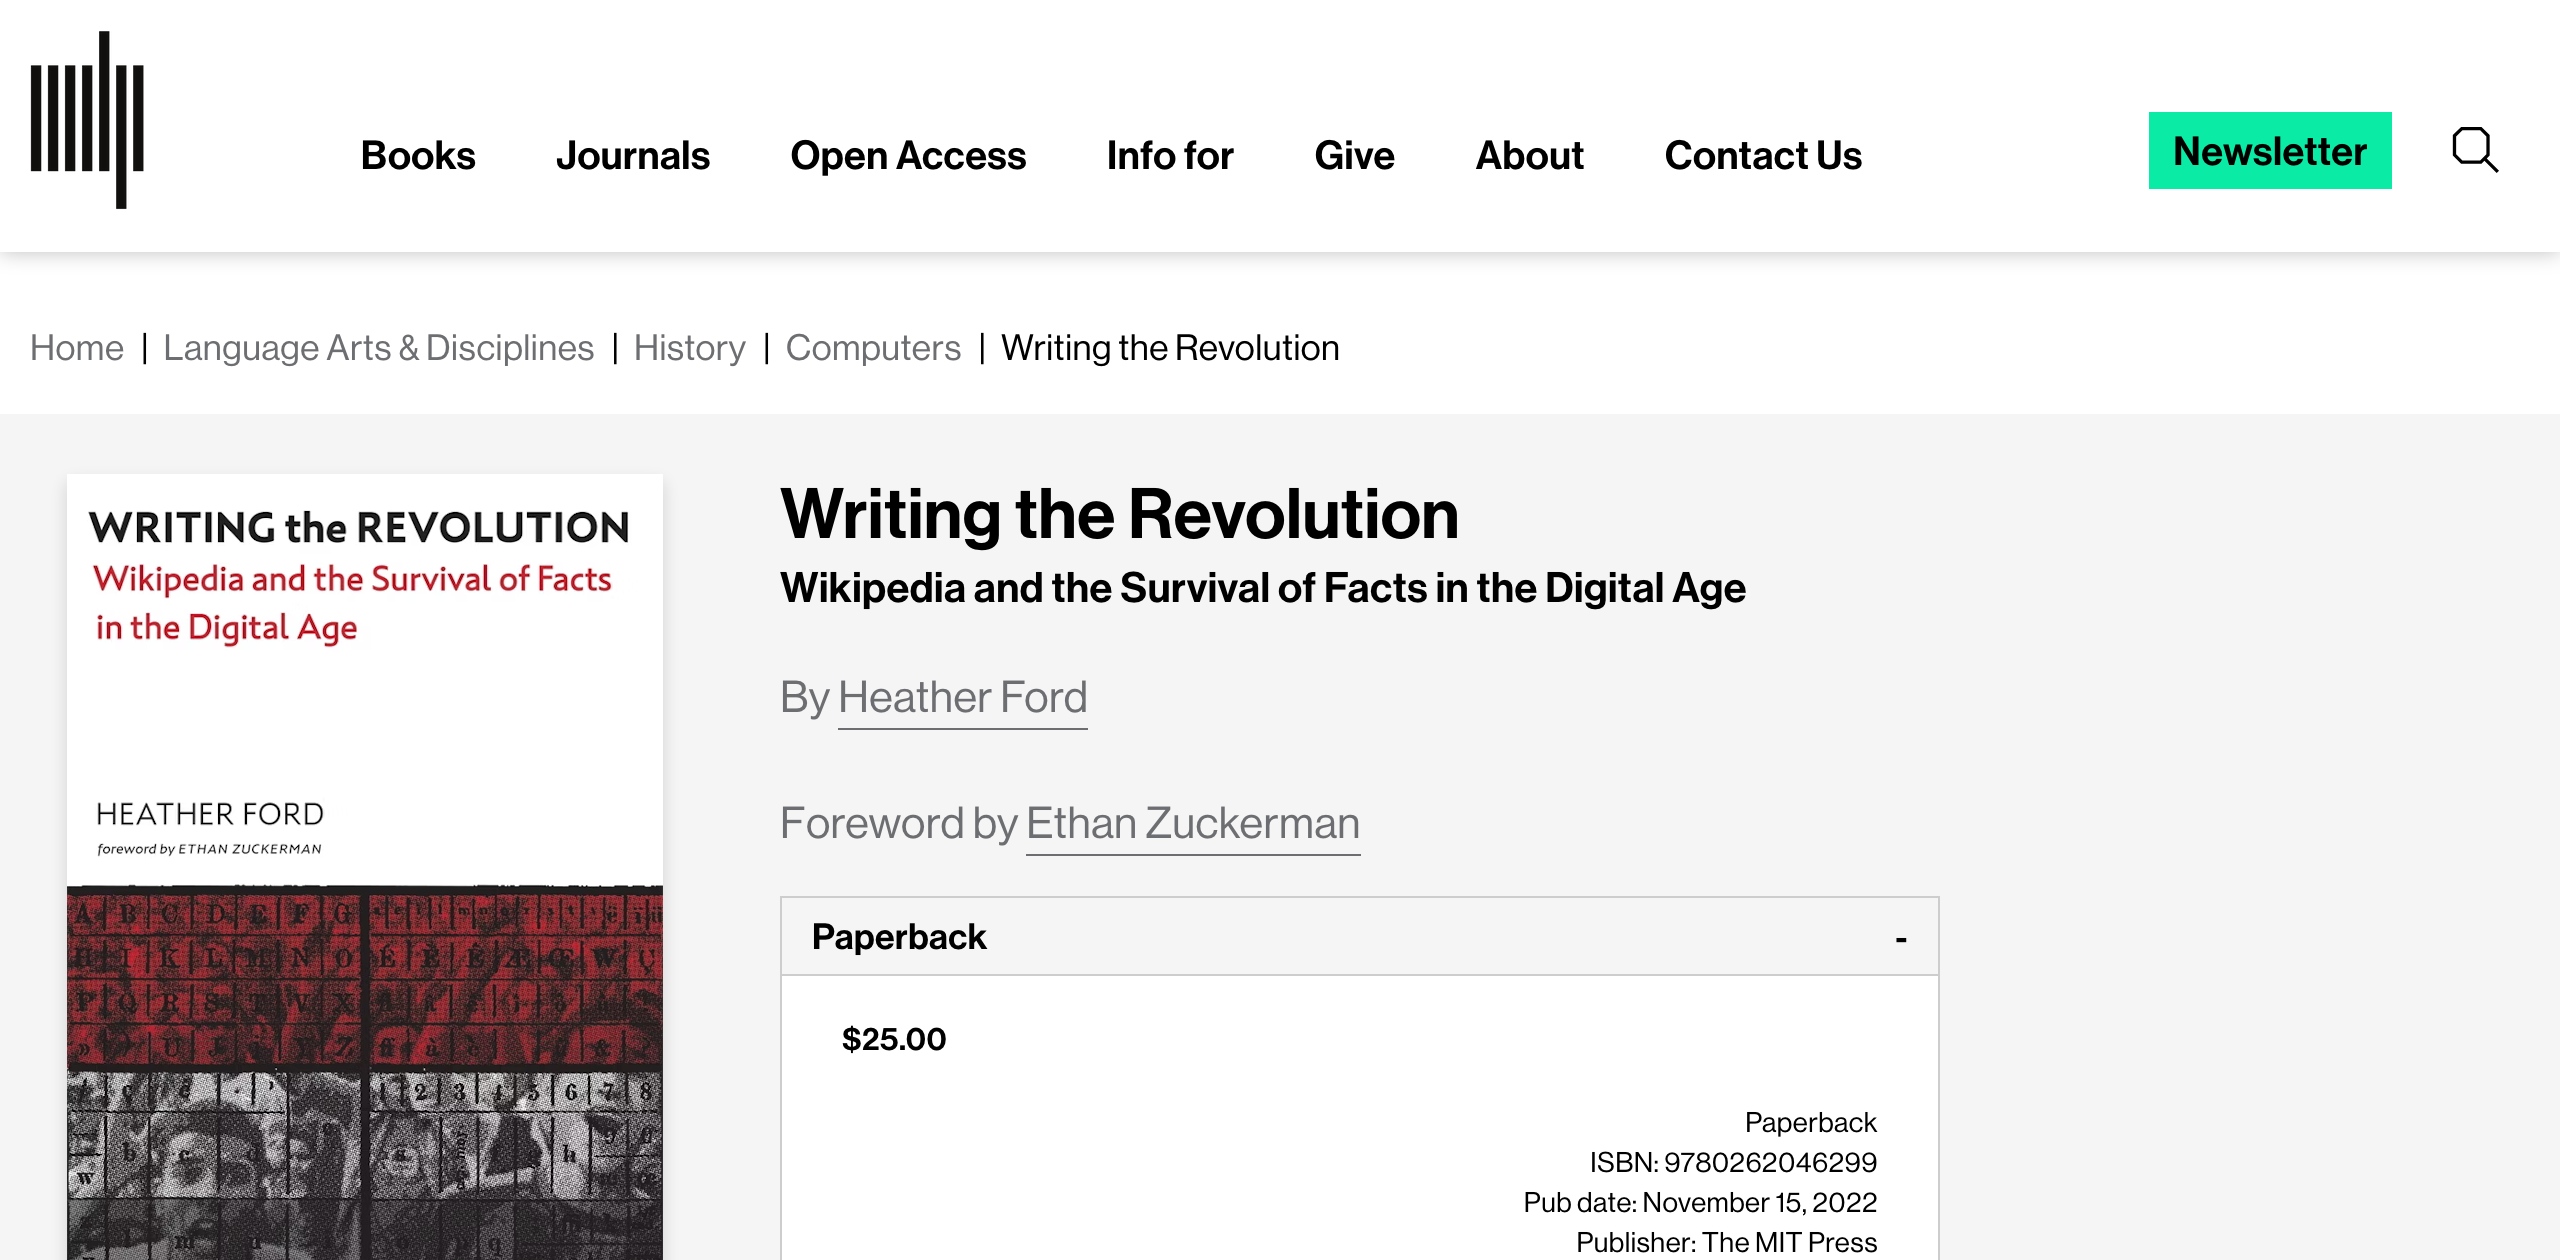Open Language Arts & Disciplines breadcrumb
This screenshot has width=2560, height=1260.
pos(378,348)
